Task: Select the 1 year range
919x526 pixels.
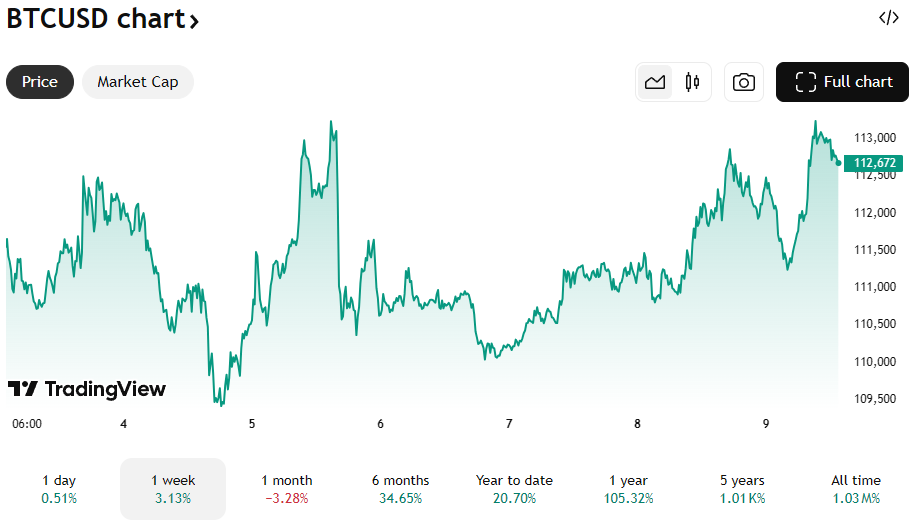Action: (628, 489)
